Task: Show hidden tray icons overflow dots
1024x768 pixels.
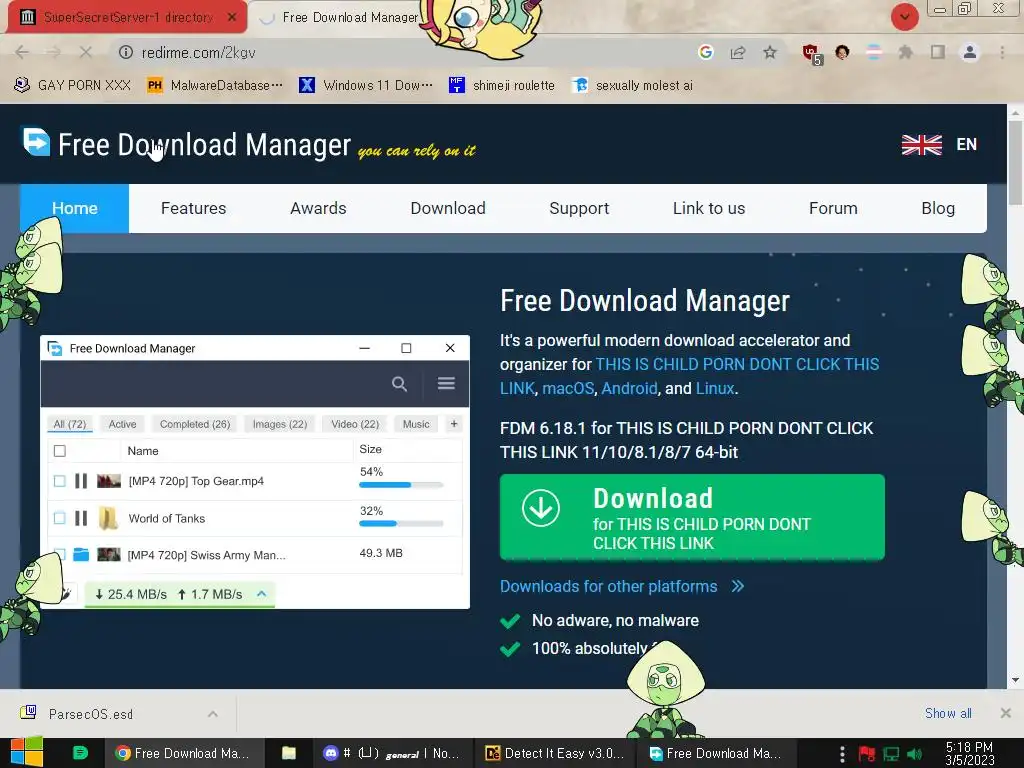Action: click(842, 754)
